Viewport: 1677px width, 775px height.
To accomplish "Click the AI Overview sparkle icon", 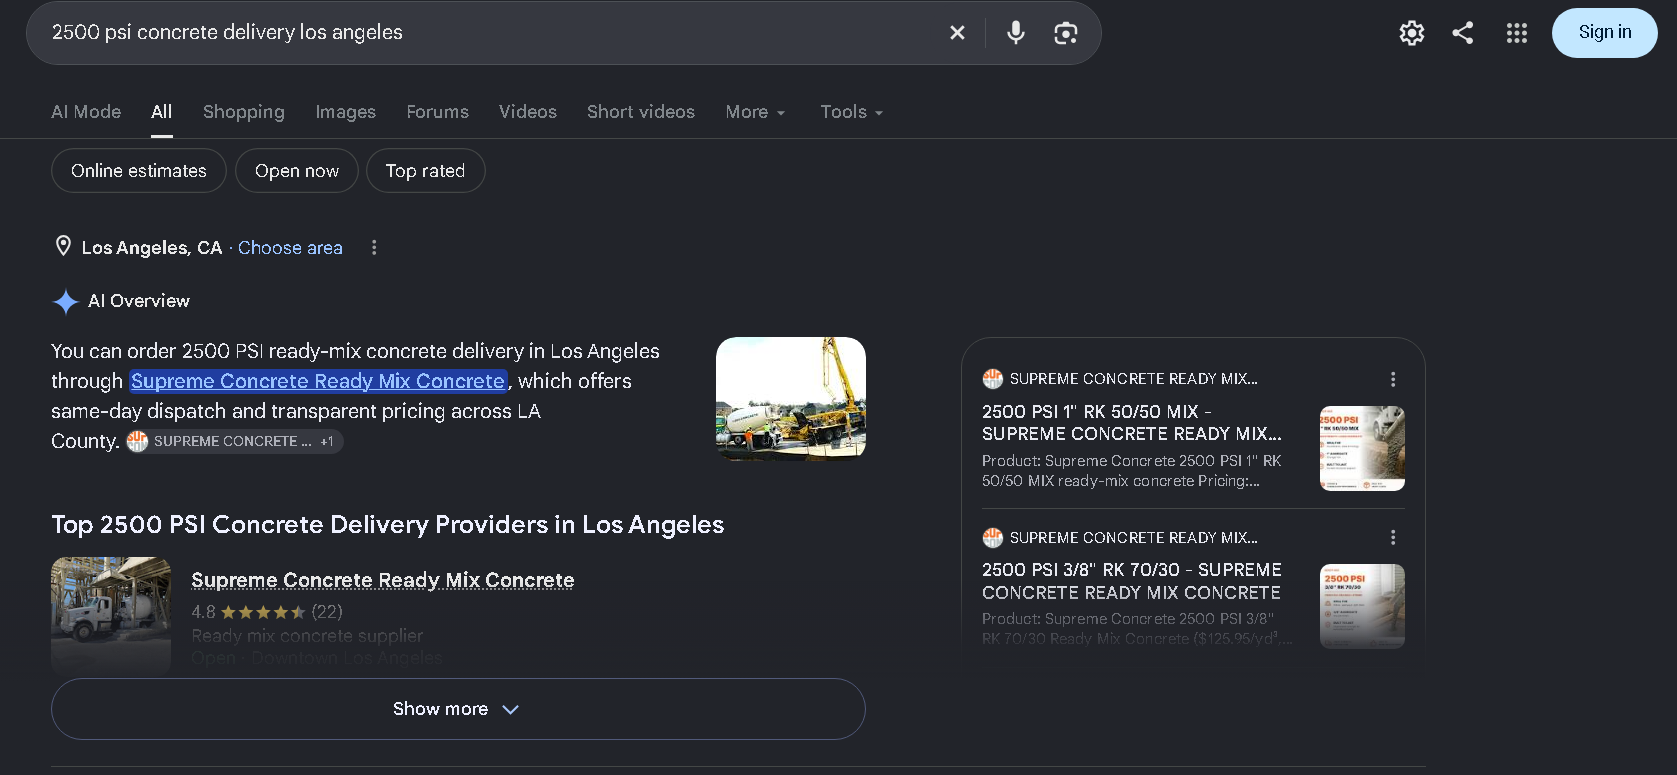I will (66, 301).
